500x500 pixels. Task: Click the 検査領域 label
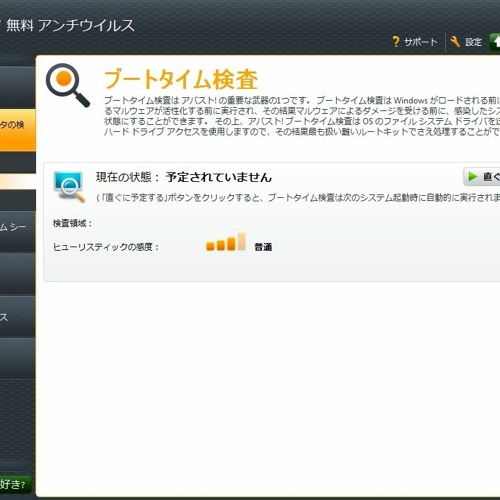click(x=72, y=223)
